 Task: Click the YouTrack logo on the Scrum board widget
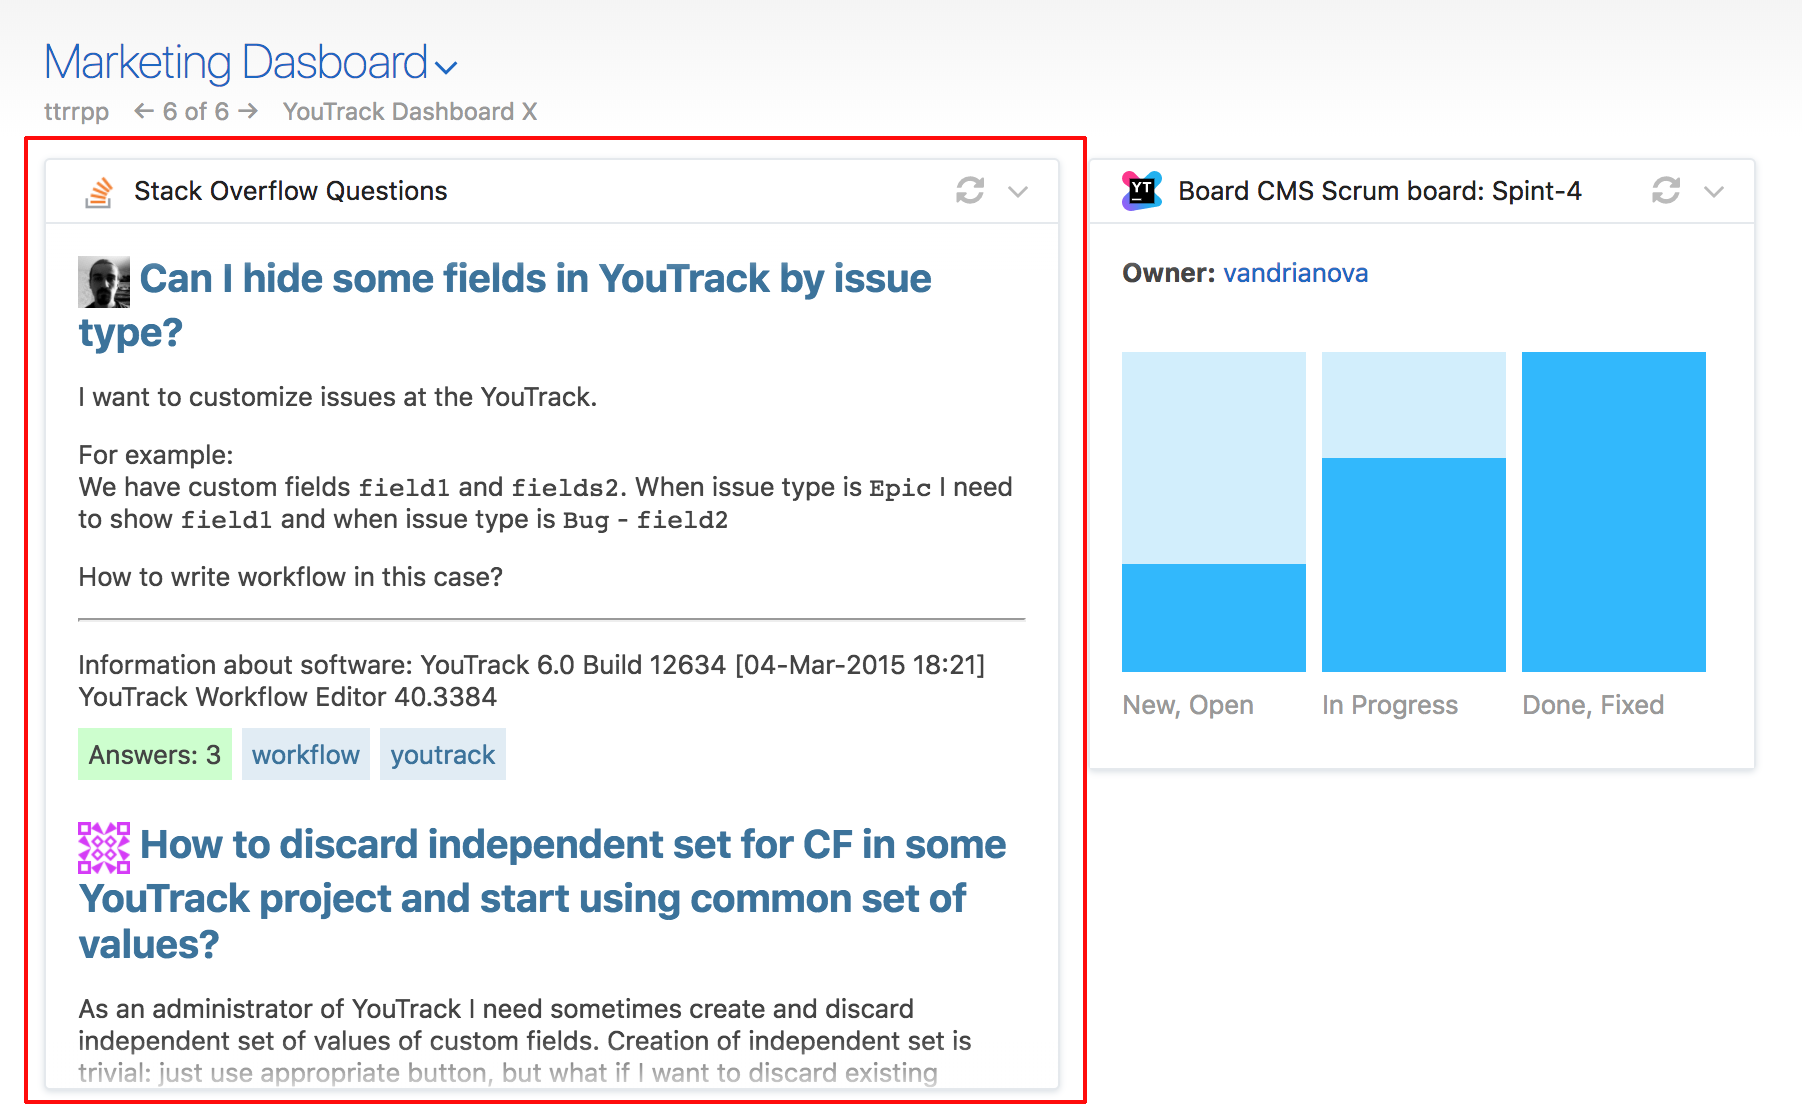1141,190
